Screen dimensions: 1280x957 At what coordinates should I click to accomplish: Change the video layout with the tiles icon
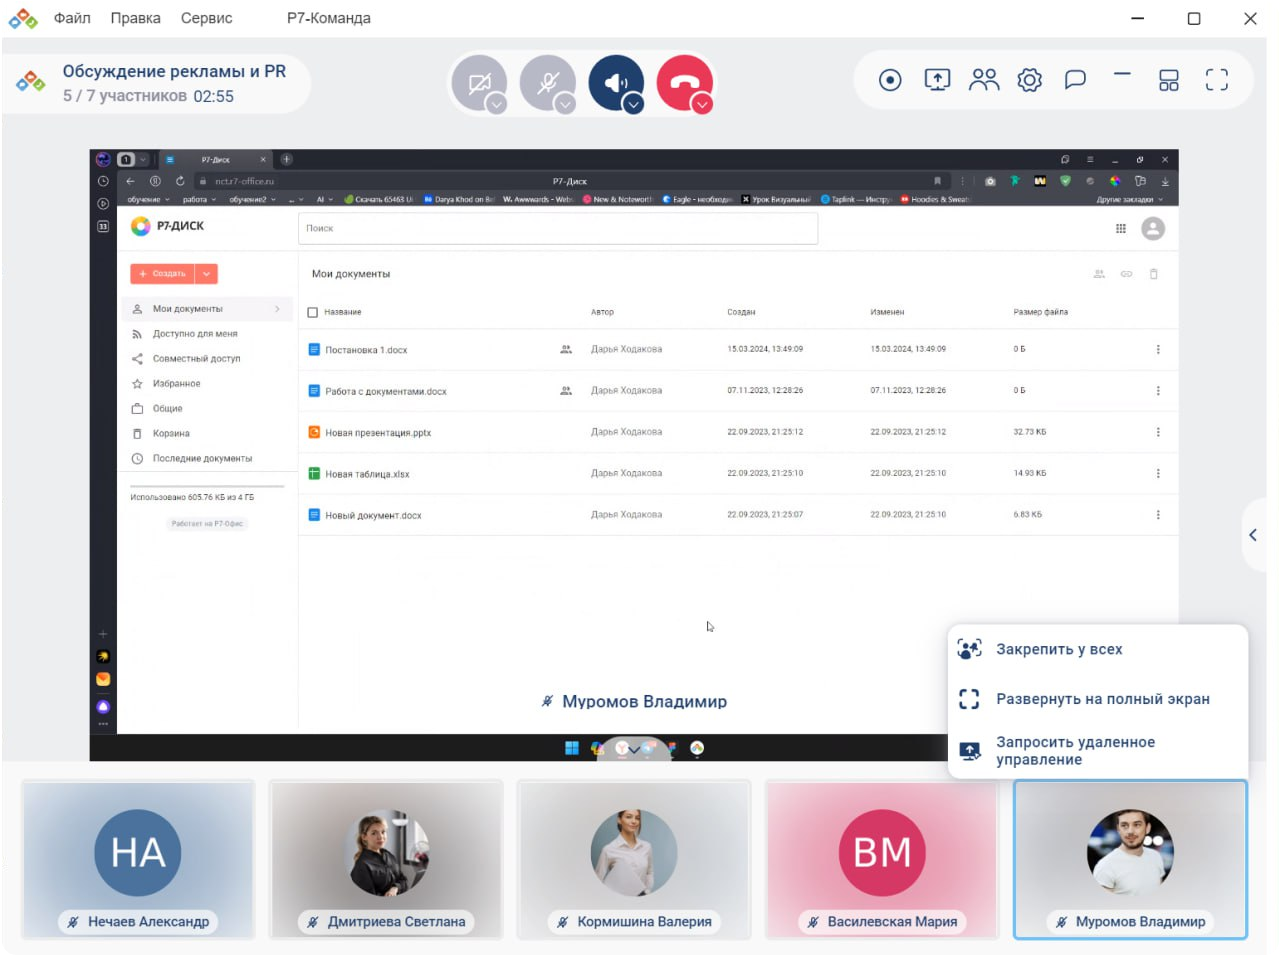1168,80
